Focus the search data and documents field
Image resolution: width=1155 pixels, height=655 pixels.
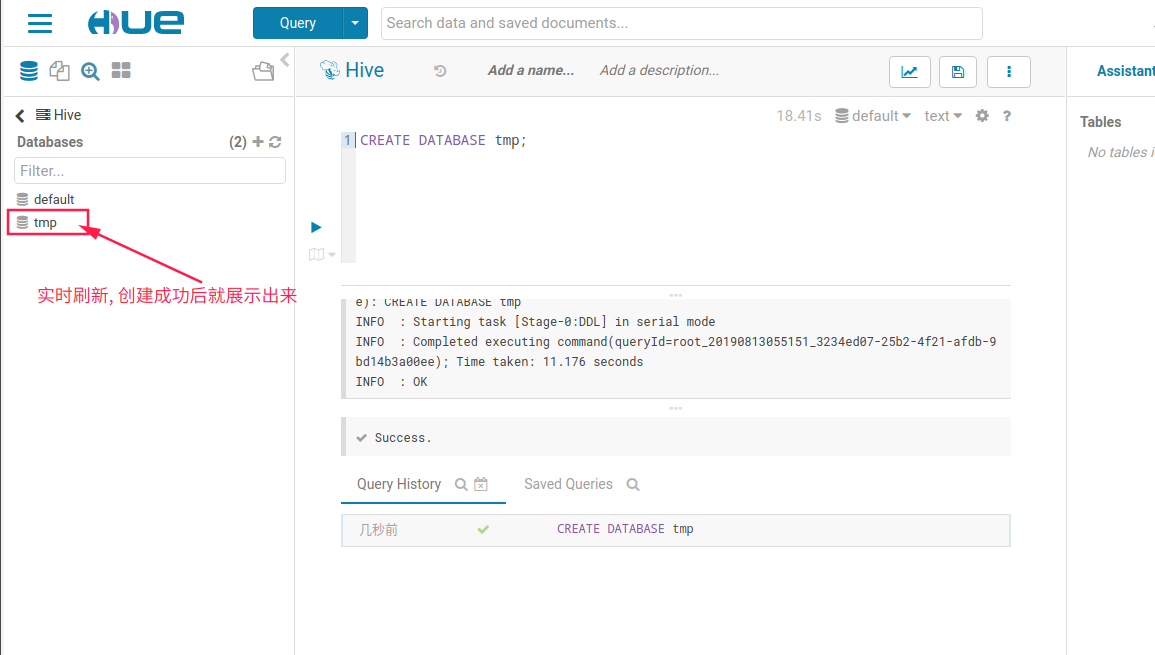click(x=681, y=23)
